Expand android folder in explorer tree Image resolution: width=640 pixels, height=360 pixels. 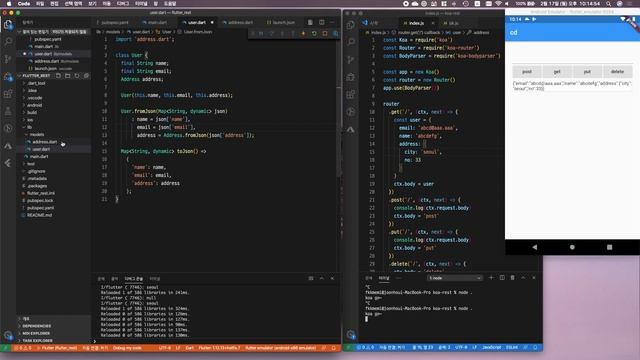pos(34,105)
